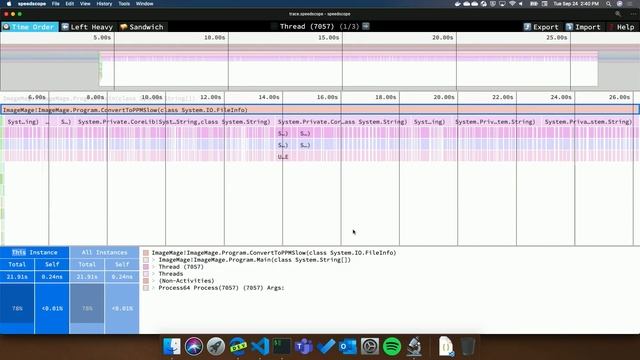
Task: Launch Siri from the dock
Action: point(194,347)
